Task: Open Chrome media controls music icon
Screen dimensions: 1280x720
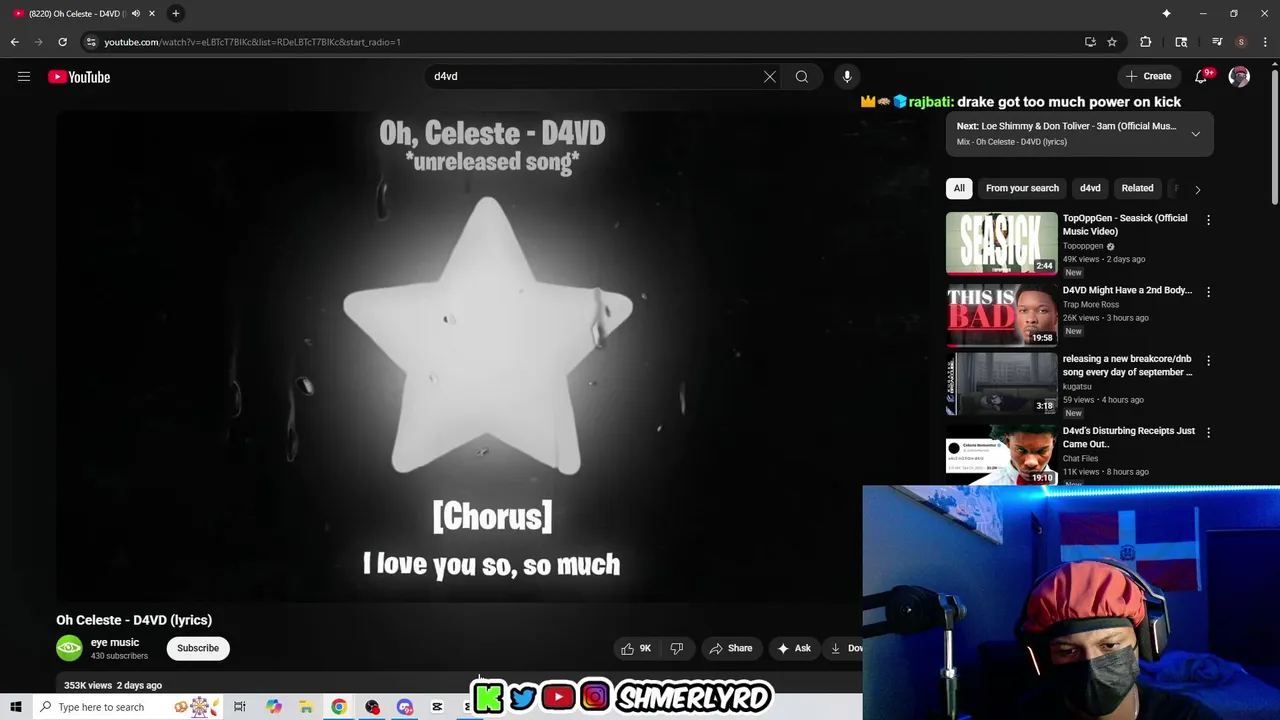Action: click(x=1217, y=42)
